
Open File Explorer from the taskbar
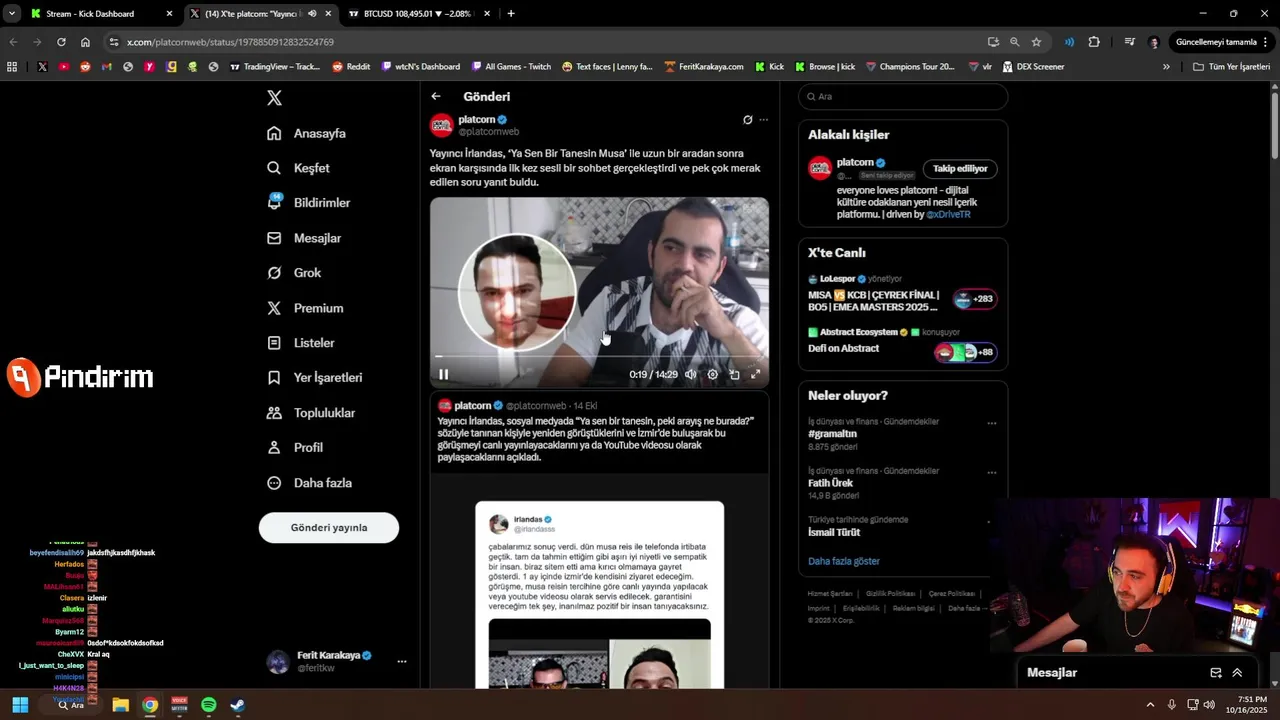click(120, 705)
